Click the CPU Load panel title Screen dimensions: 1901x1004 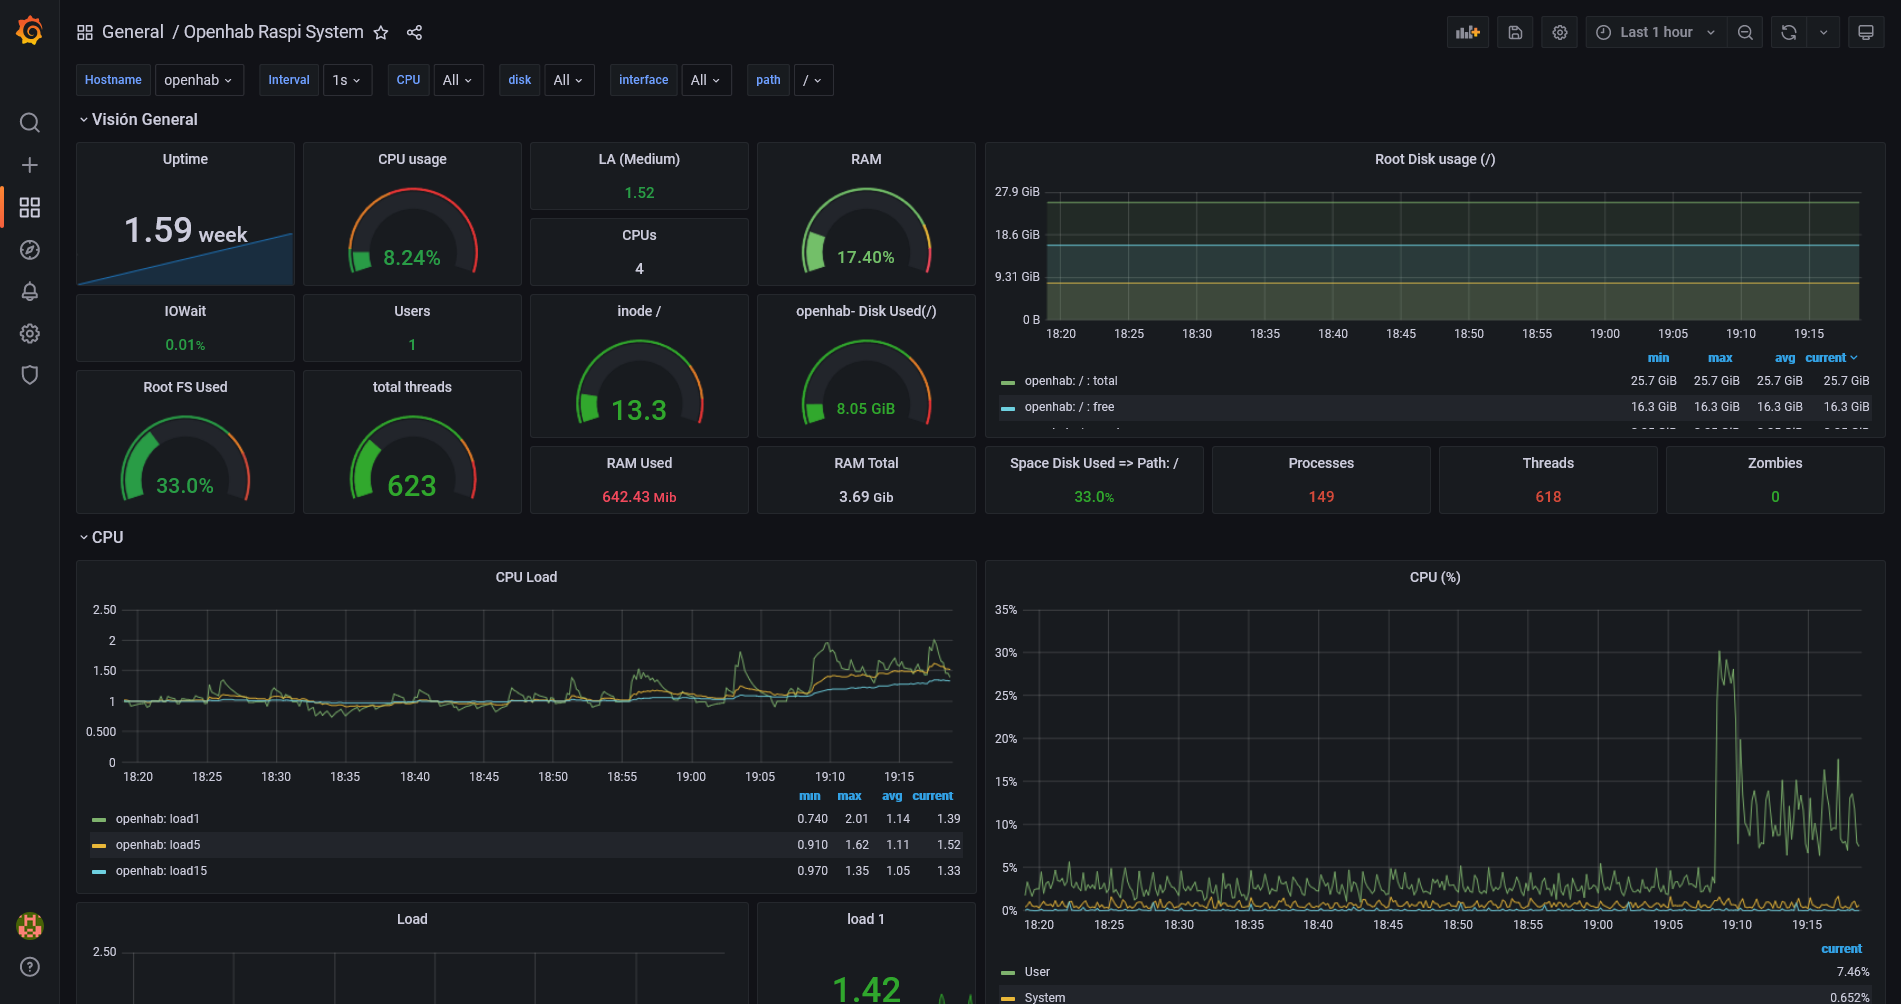coord(526,577)
